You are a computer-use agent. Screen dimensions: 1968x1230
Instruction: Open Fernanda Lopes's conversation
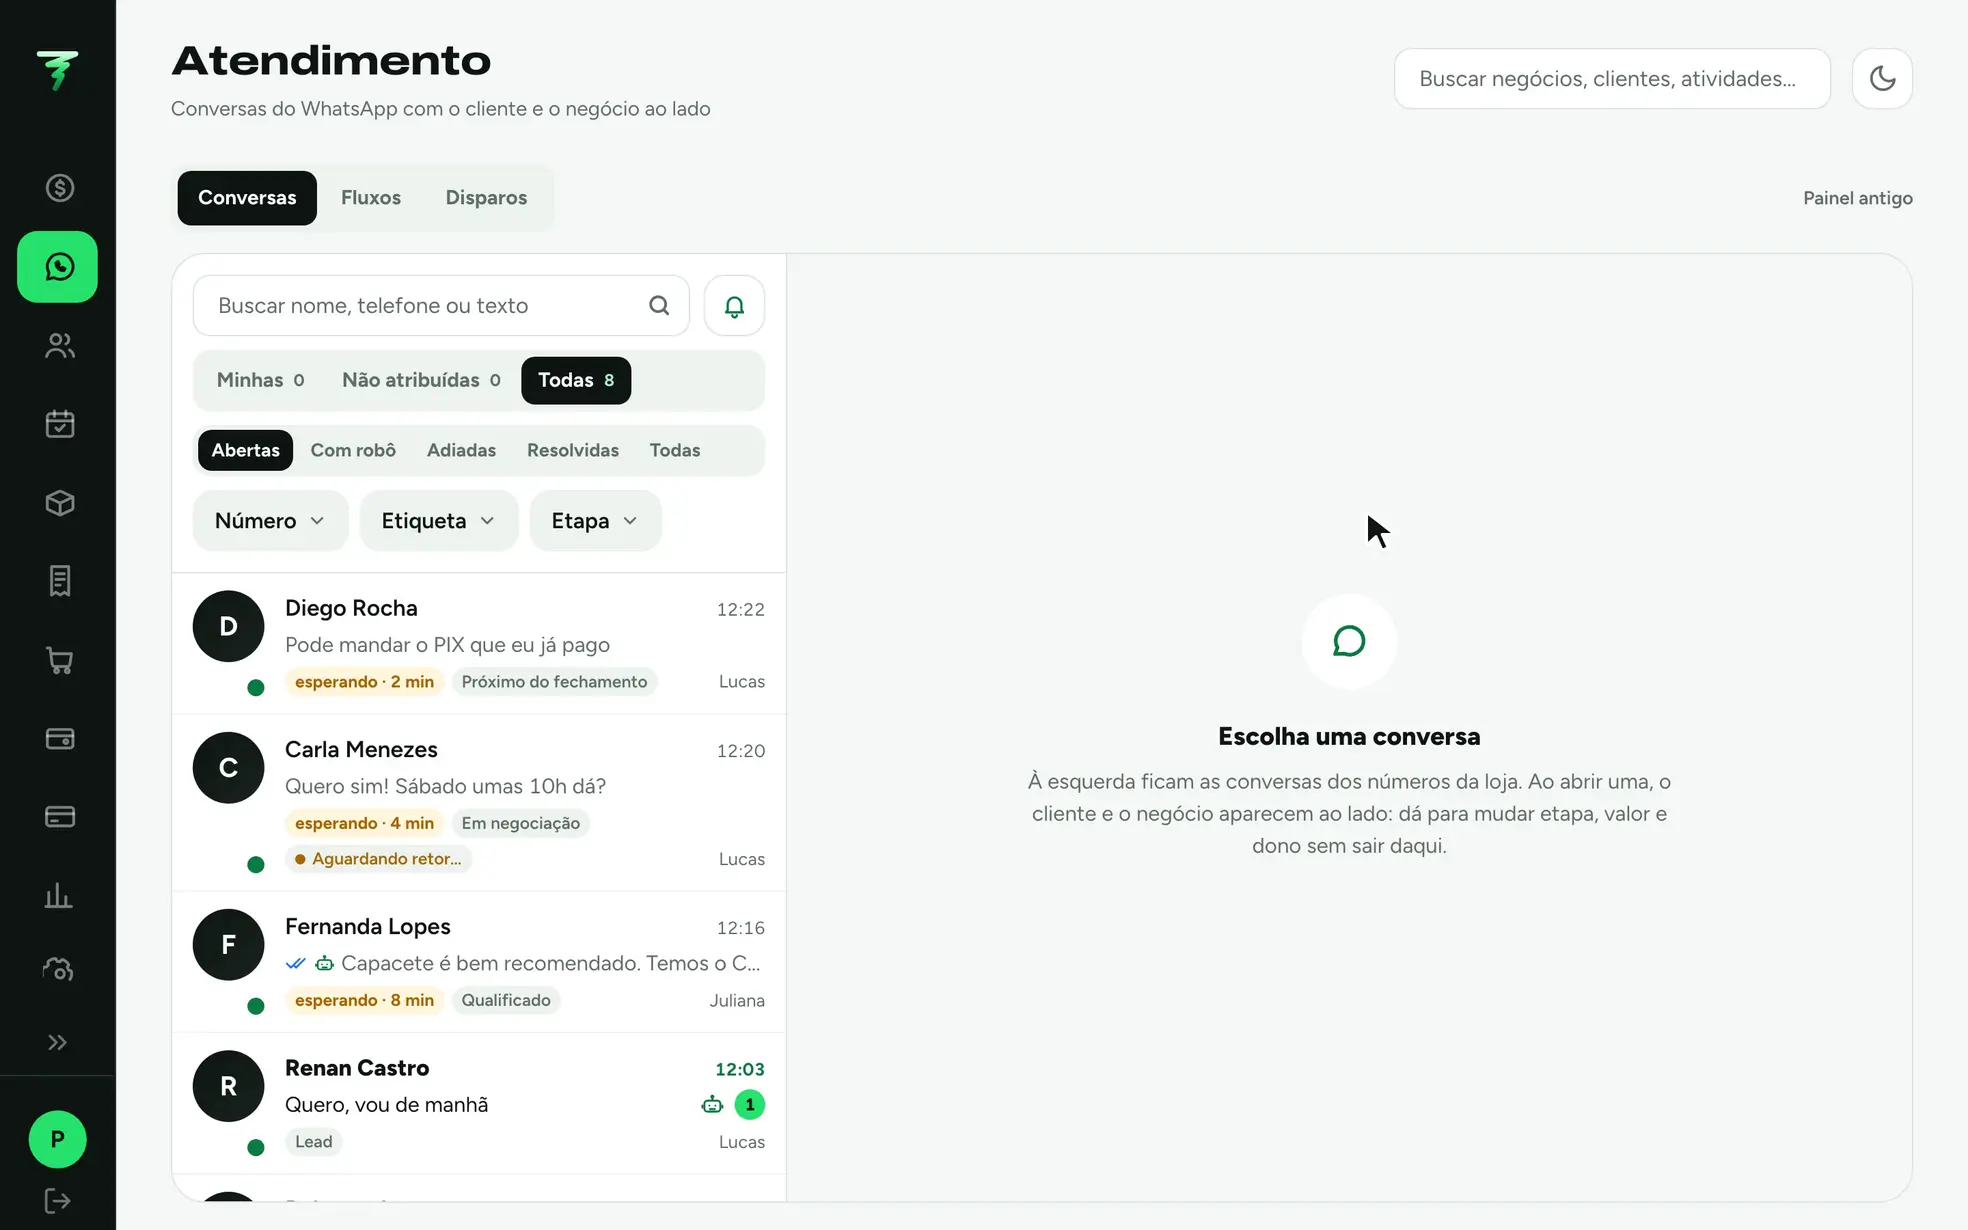(479, 962)
